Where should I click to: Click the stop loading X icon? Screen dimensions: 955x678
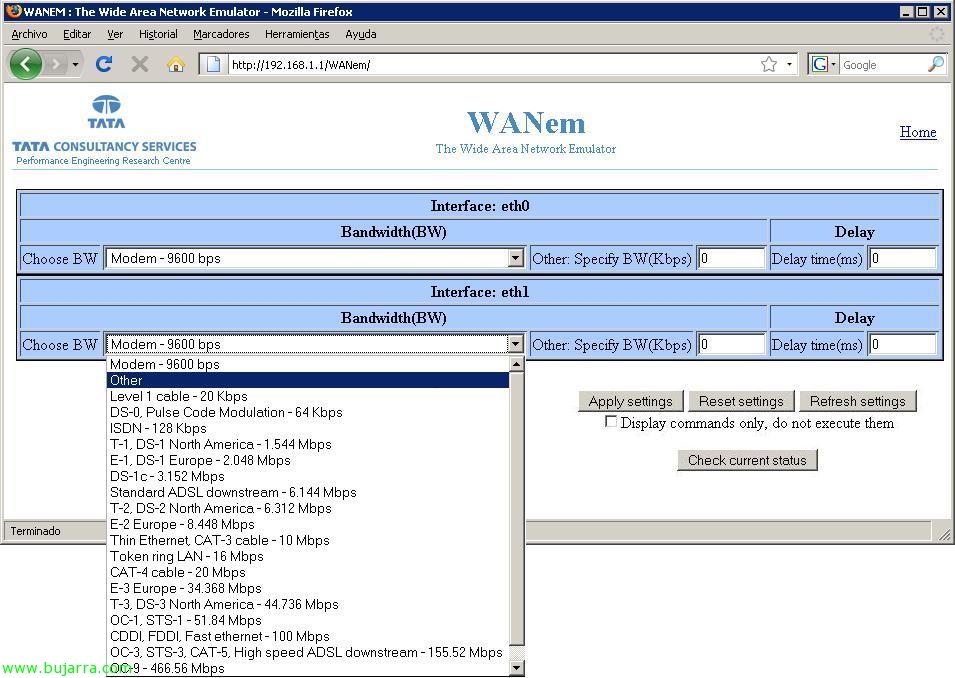click(140, 64)
